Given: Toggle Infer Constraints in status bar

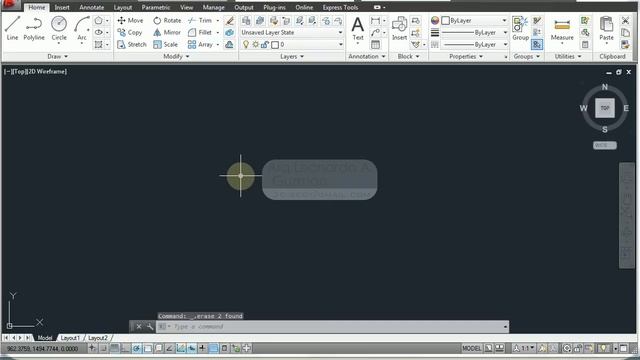Looking at the screenshot, I should click(93, 348).
